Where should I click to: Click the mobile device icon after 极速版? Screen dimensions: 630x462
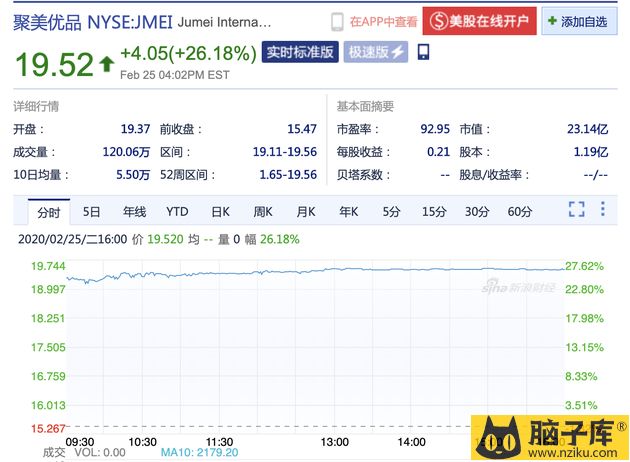point(423,52)
